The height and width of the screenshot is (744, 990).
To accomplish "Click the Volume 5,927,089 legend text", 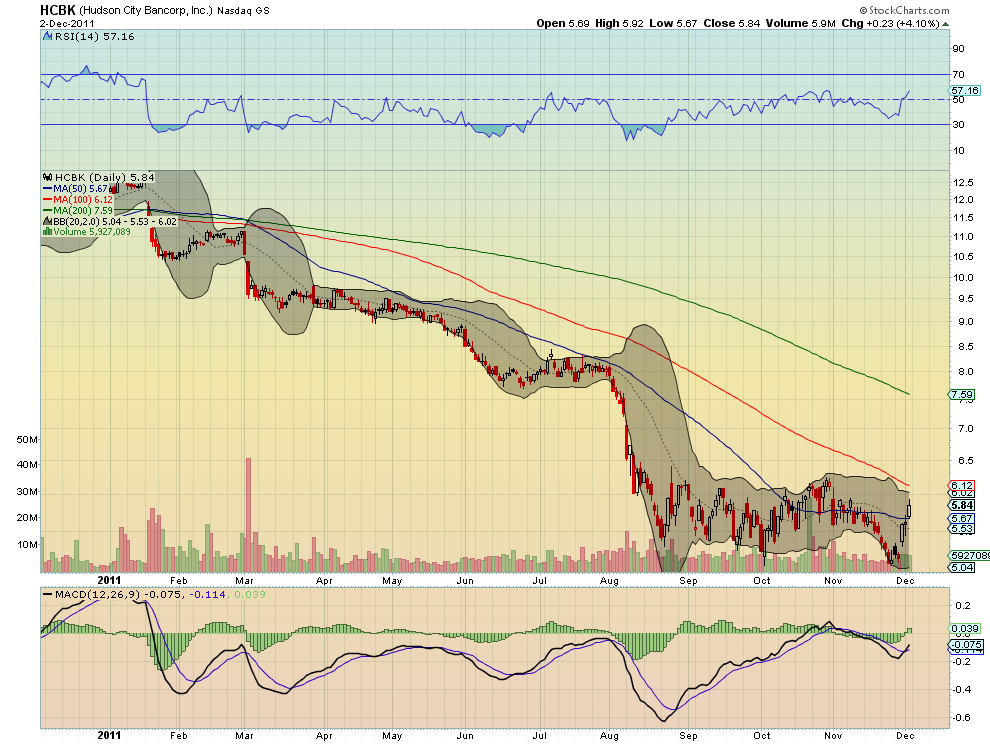I will 92,232.
